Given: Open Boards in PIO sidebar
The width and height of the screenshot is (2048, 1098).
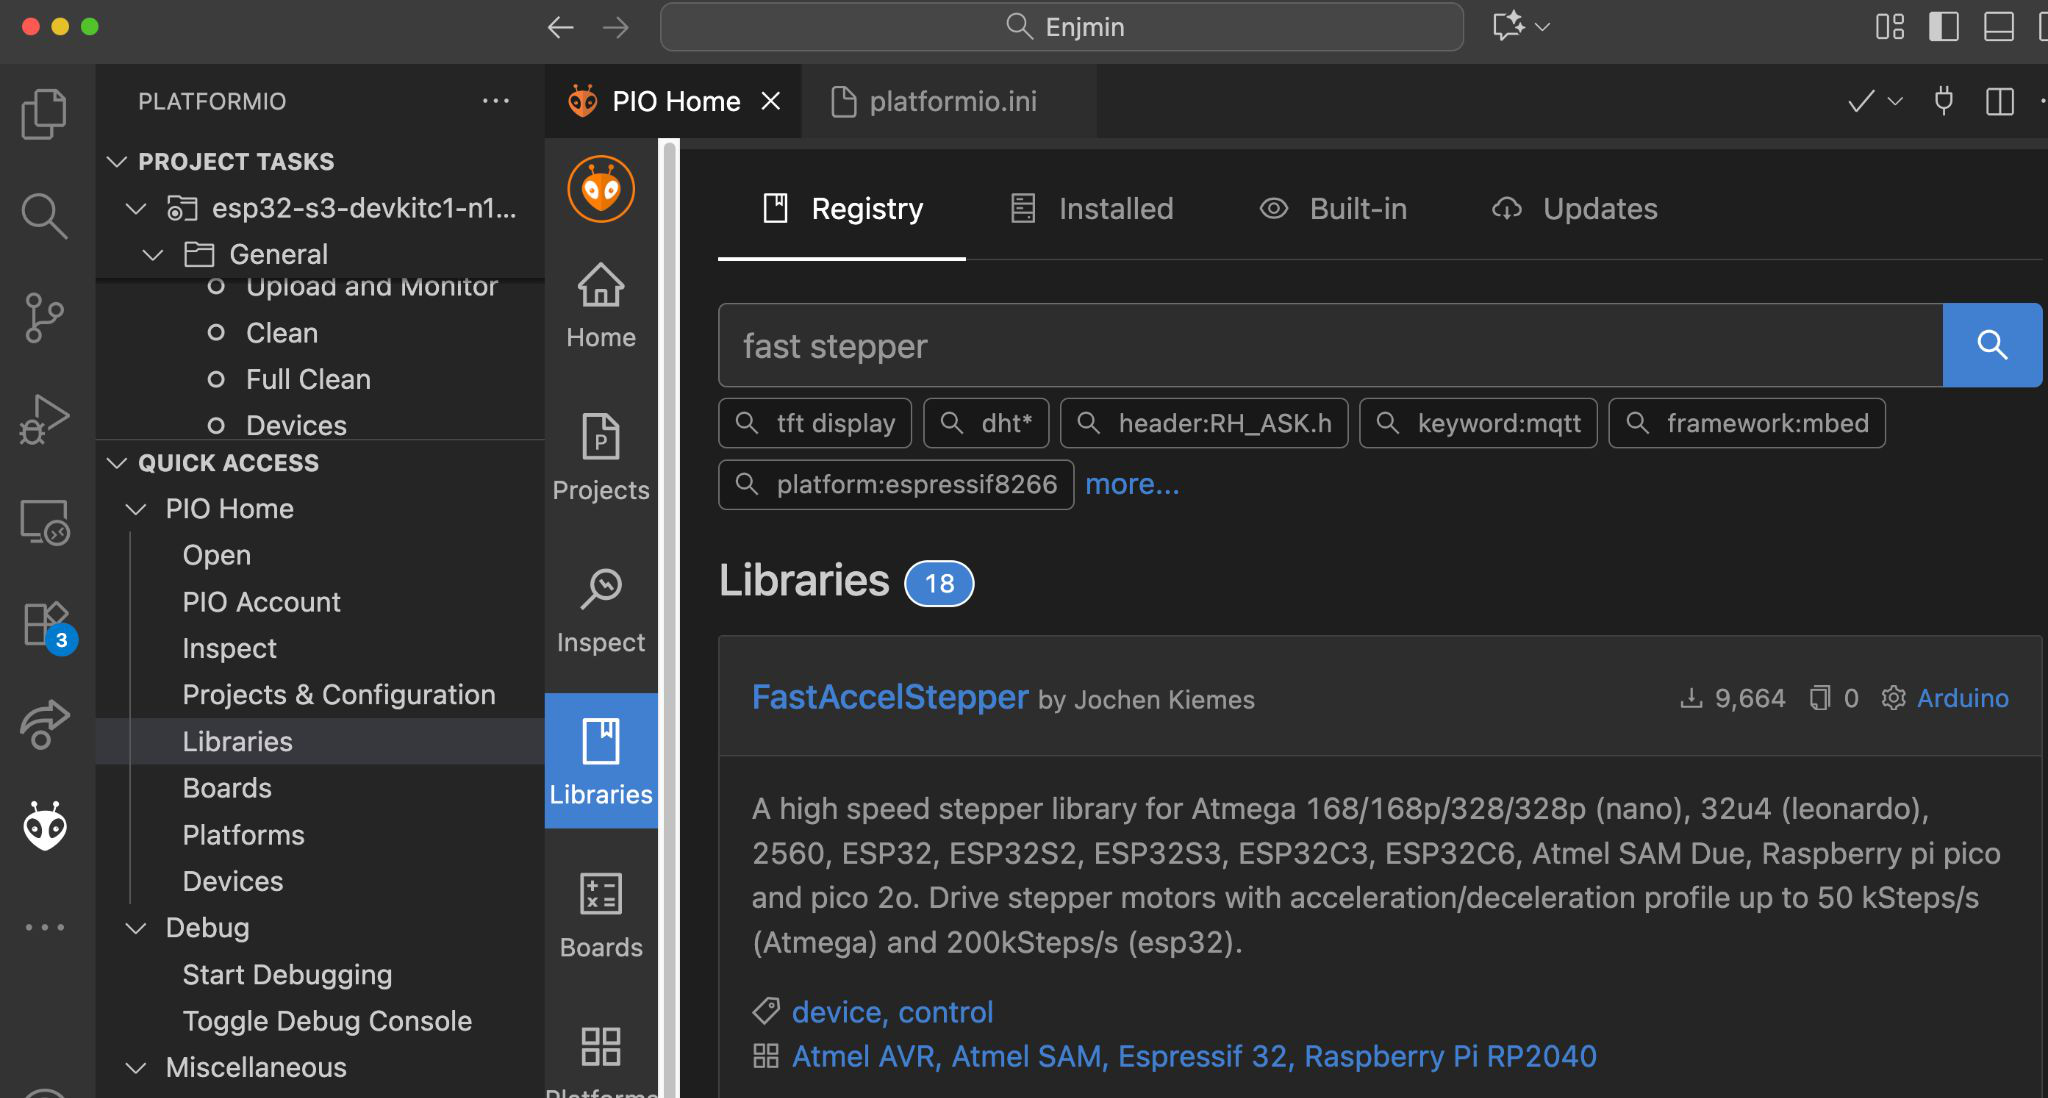Looking at the screenshot, I should point(601,916).
